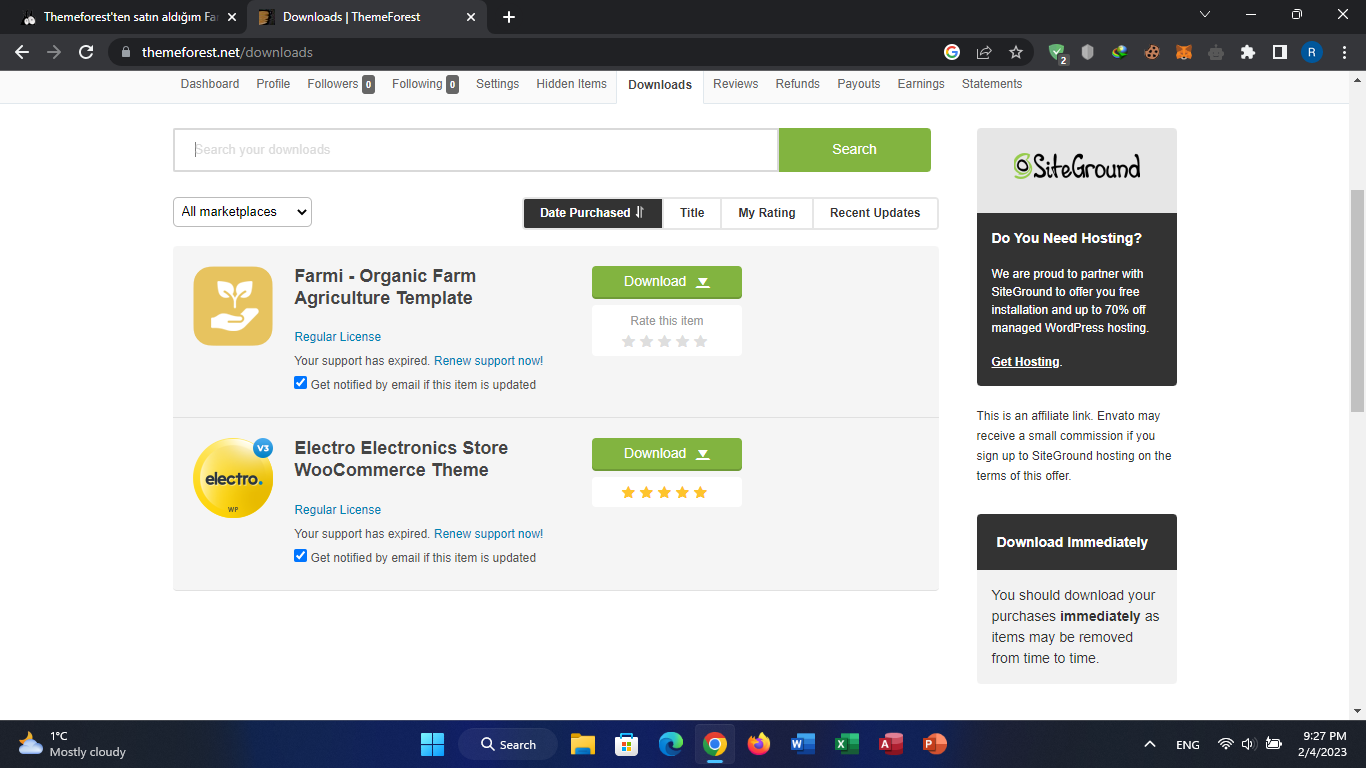Open PowerPoint from the taskbar

(935, 744)
